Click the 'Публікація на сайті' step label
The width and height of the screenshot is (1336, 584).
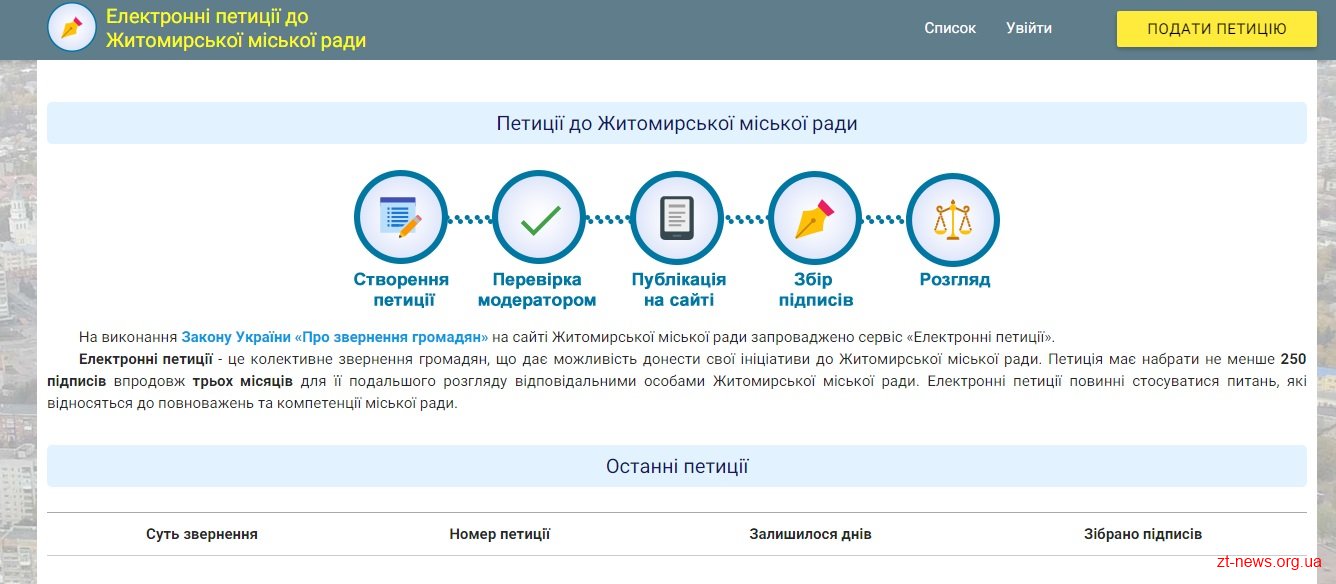point(679,290)
